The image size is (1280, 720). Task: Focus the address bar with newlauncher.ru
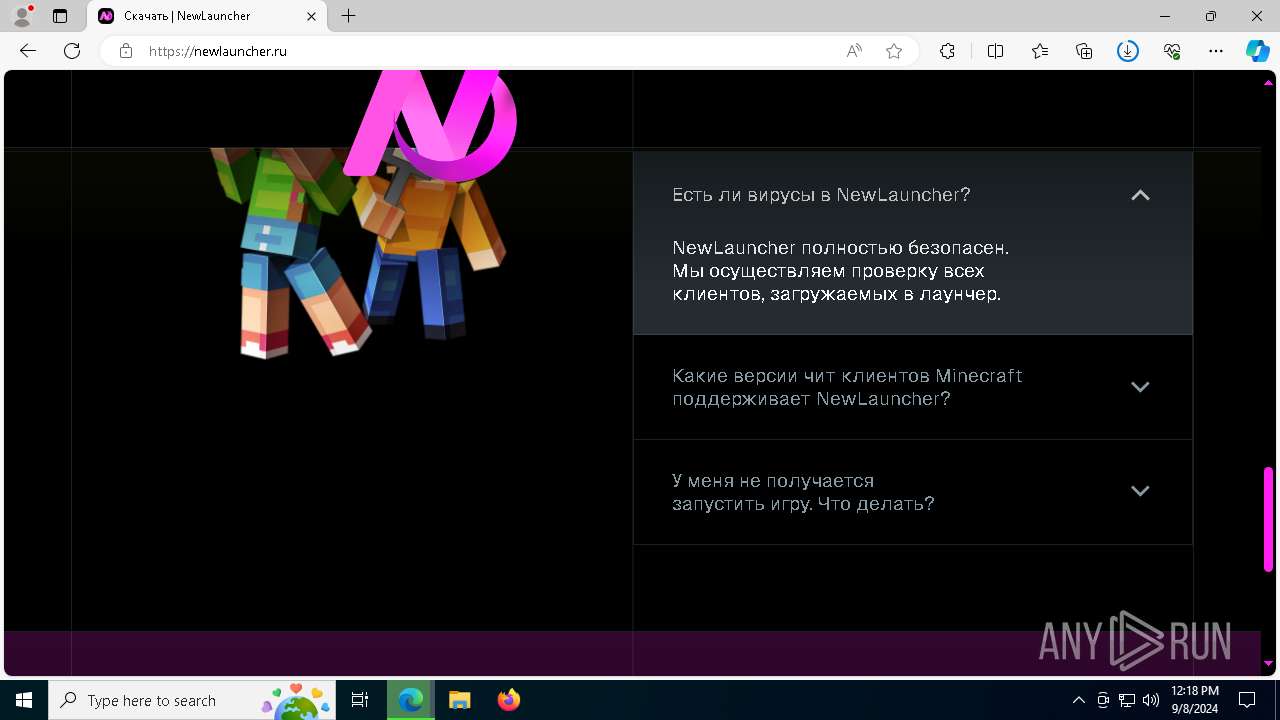(480, 51)
